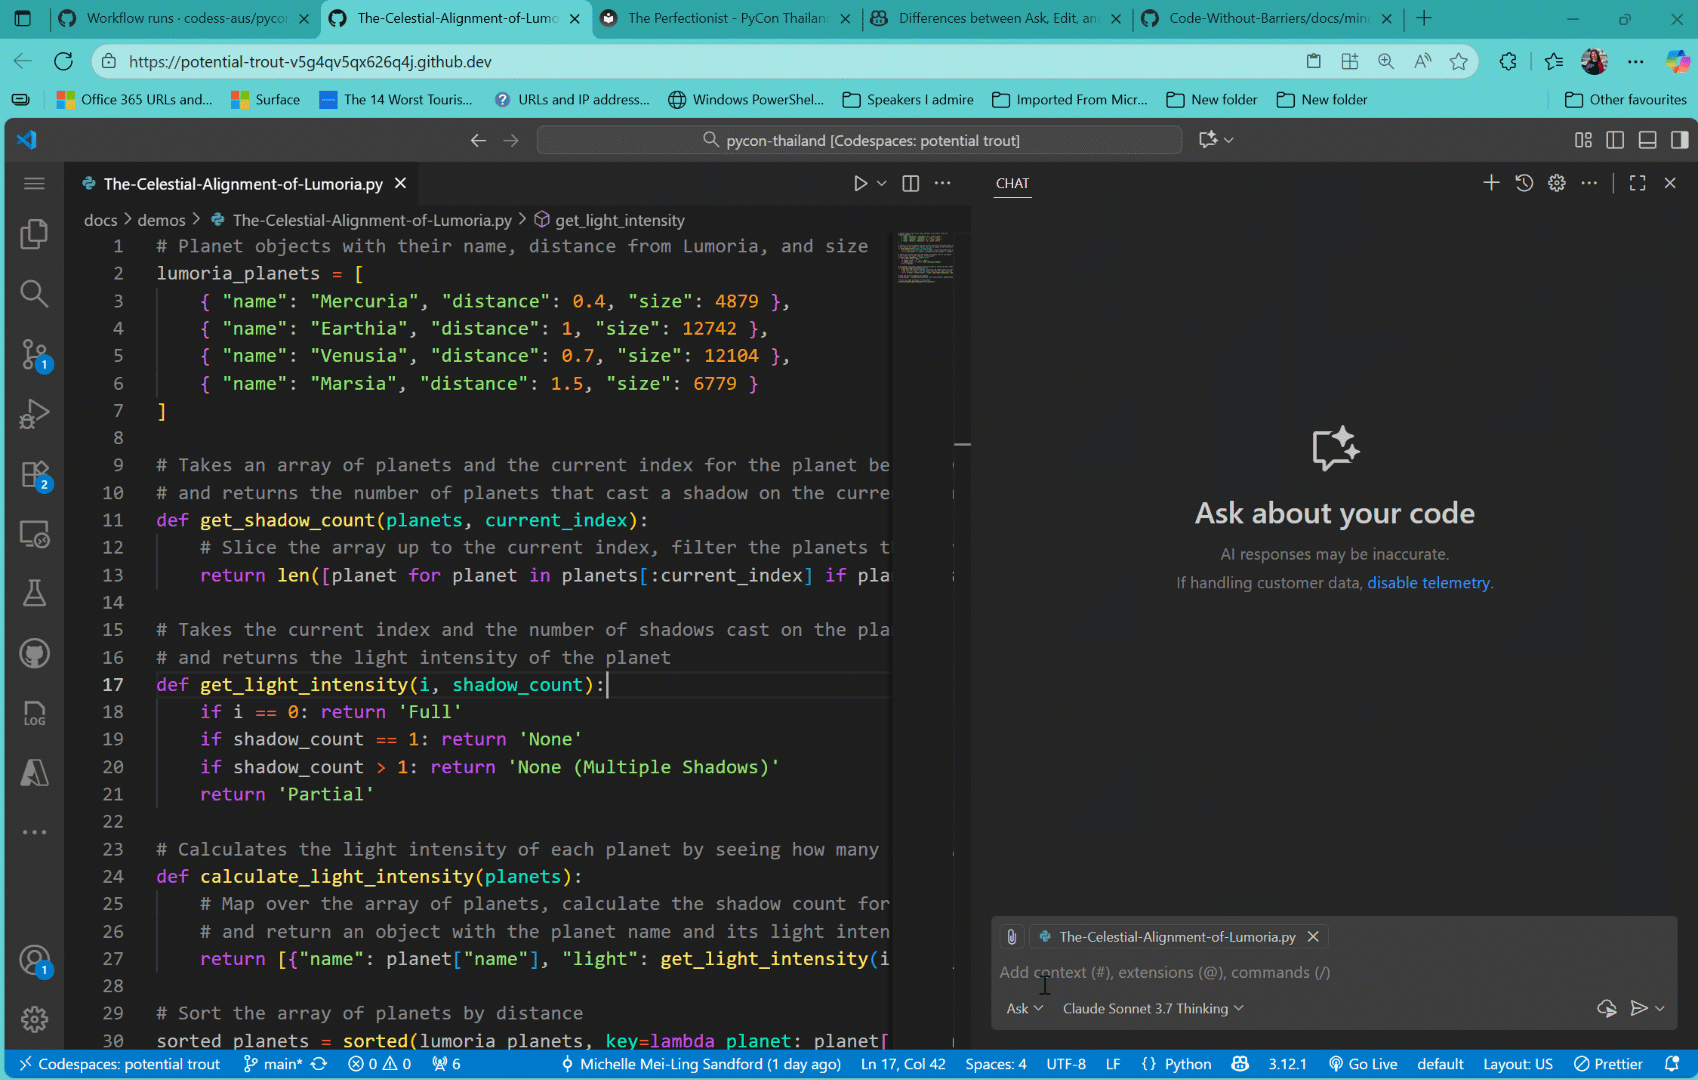This screenshot has width=1698, height=1080.
Task: Enter full screen chat mode
Action: point(1637,183)
